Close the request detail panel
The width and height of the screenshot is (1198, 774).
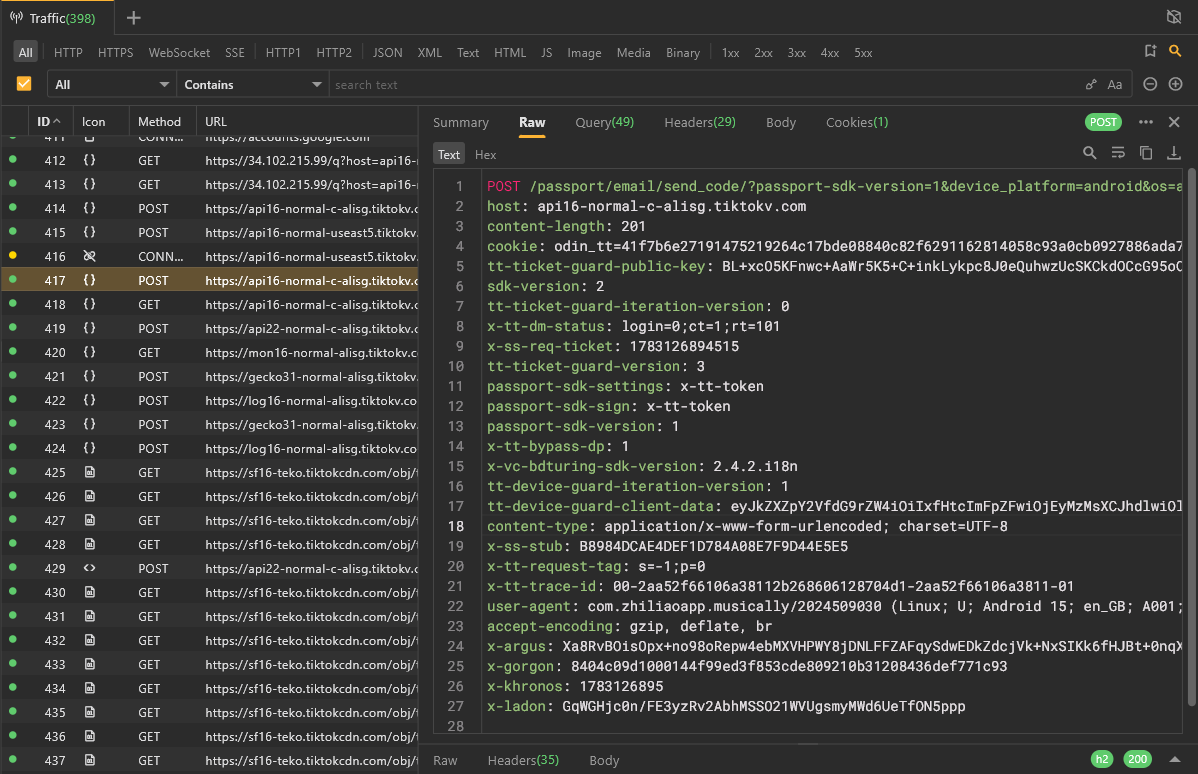click(x=1174, y=122)
